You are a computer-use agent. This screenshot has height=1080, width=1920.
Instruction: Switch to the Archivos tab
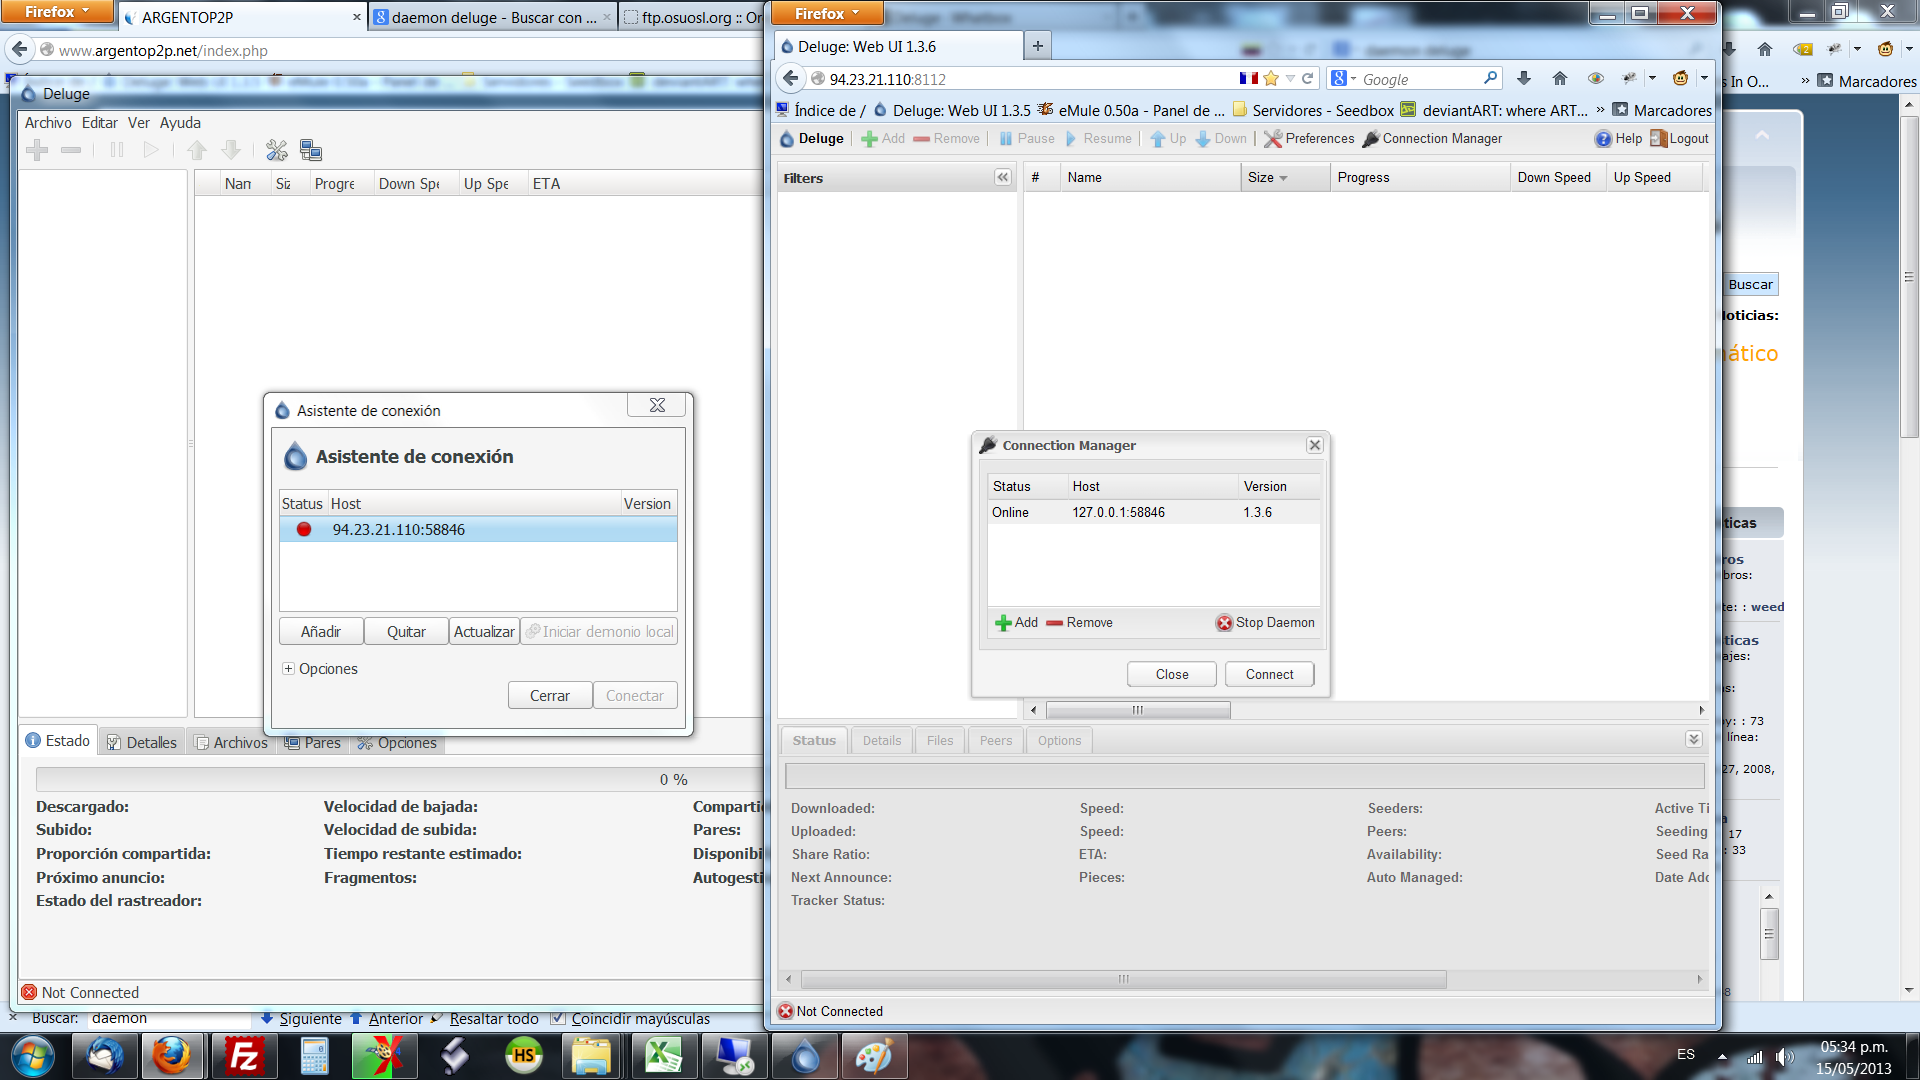[231, 742]
